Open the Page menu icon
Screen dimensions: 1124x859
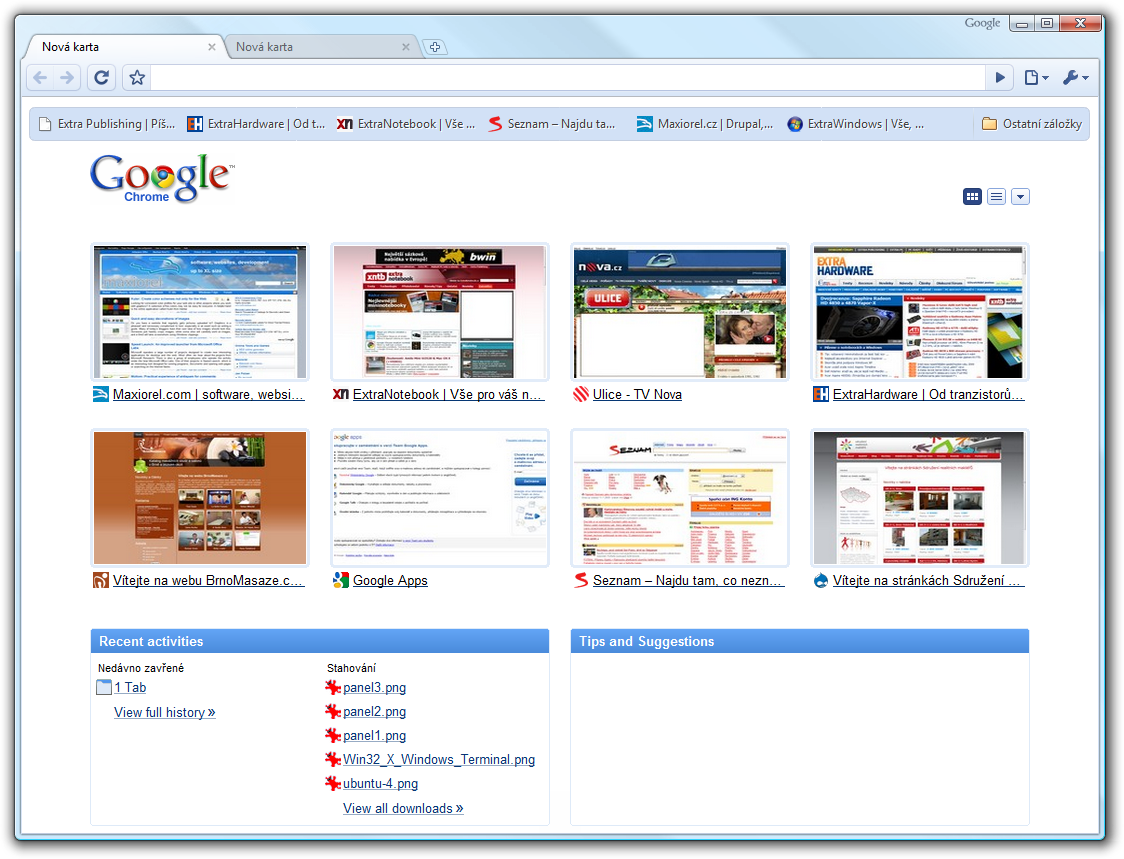pos(1037,77)
